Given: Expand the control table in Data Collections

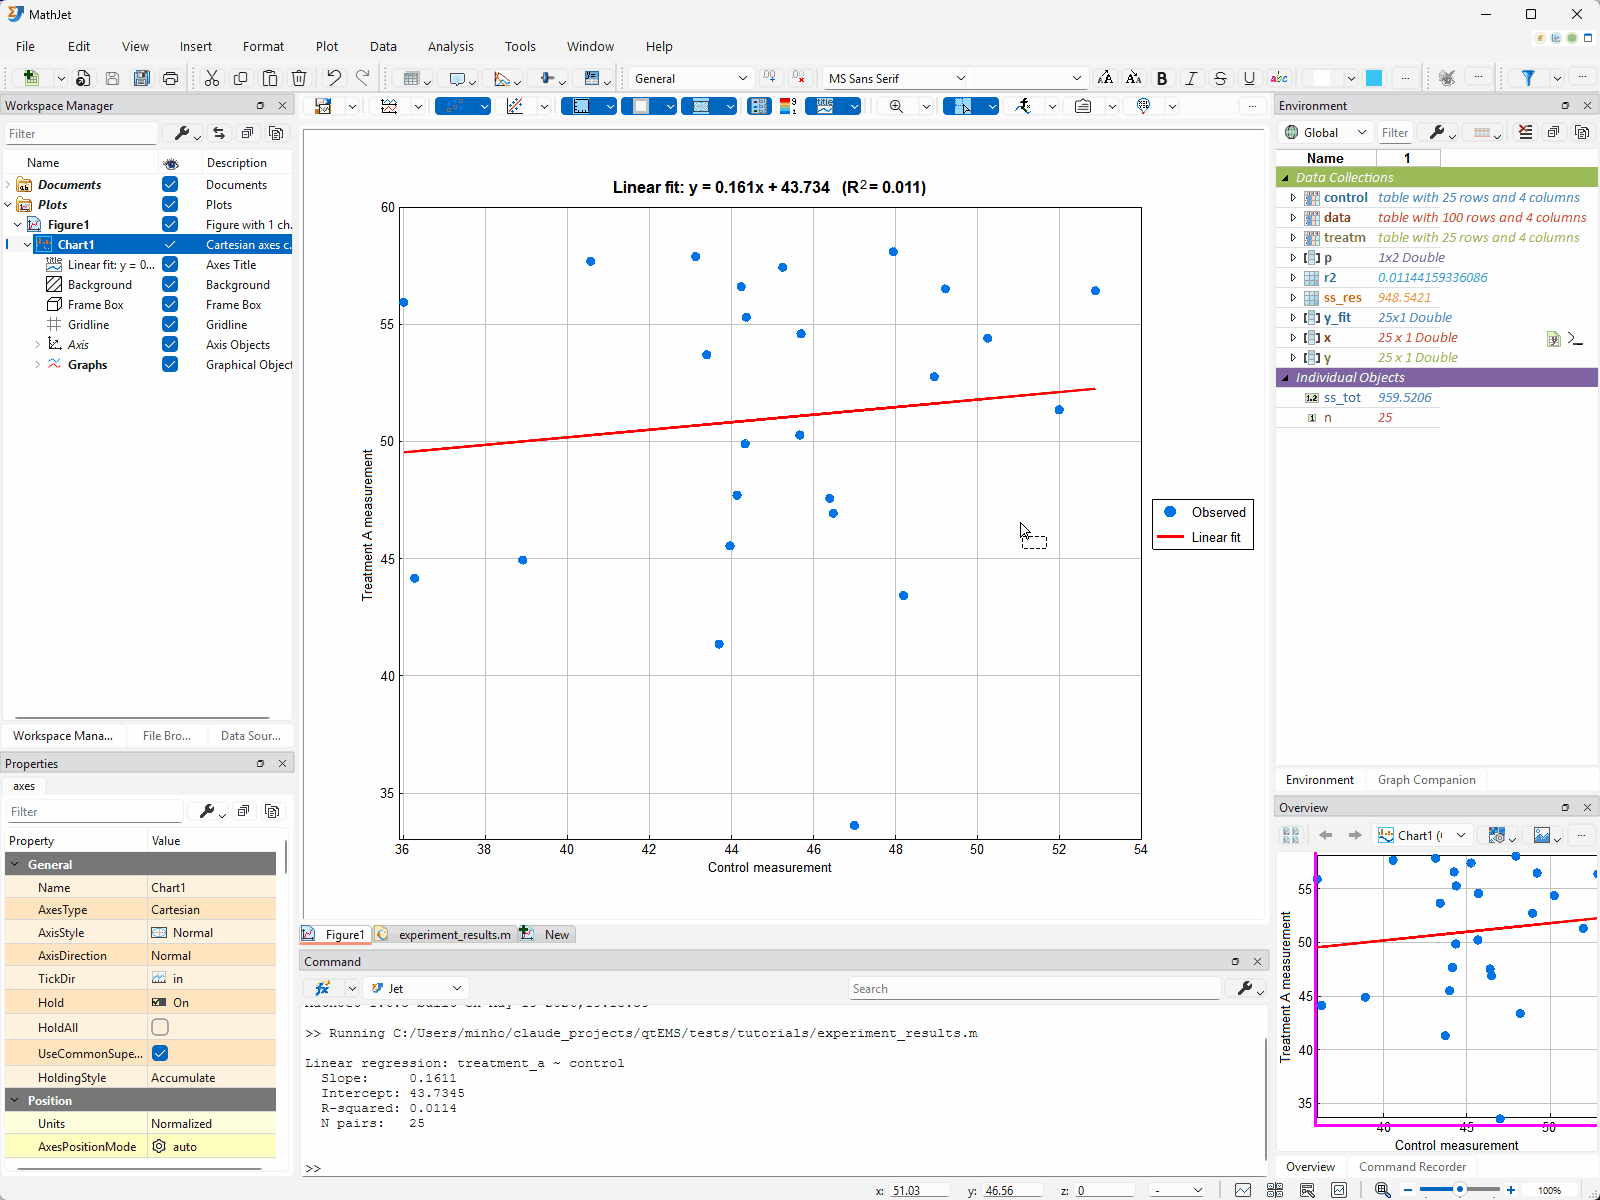Looking at the screenshot, I should 1292,198.
